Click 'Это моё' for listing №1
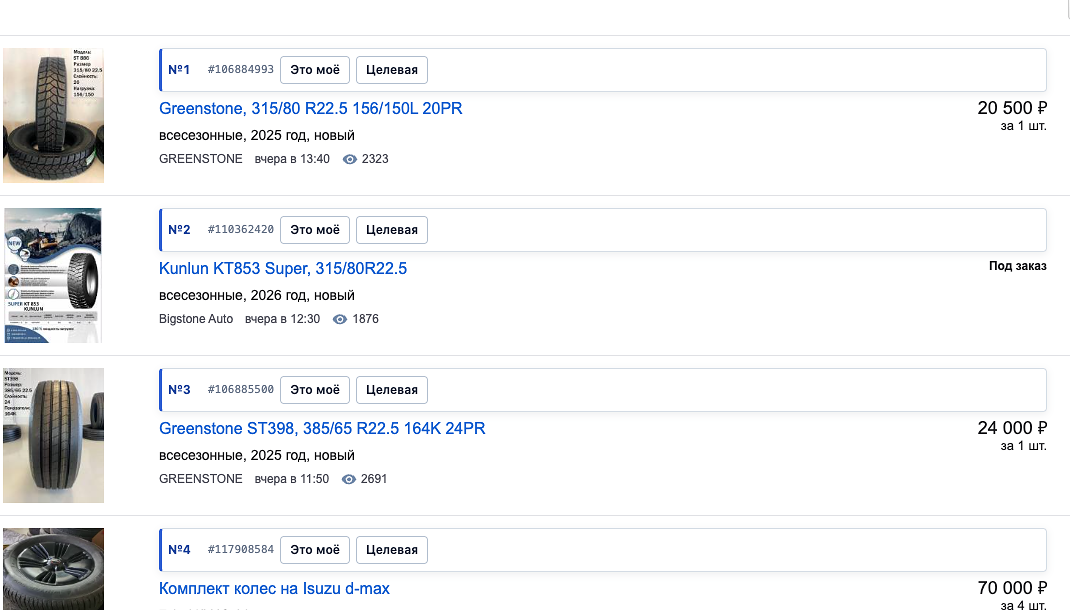Image resolution: width=1070 pixels, height=610 pixels. 315,70
